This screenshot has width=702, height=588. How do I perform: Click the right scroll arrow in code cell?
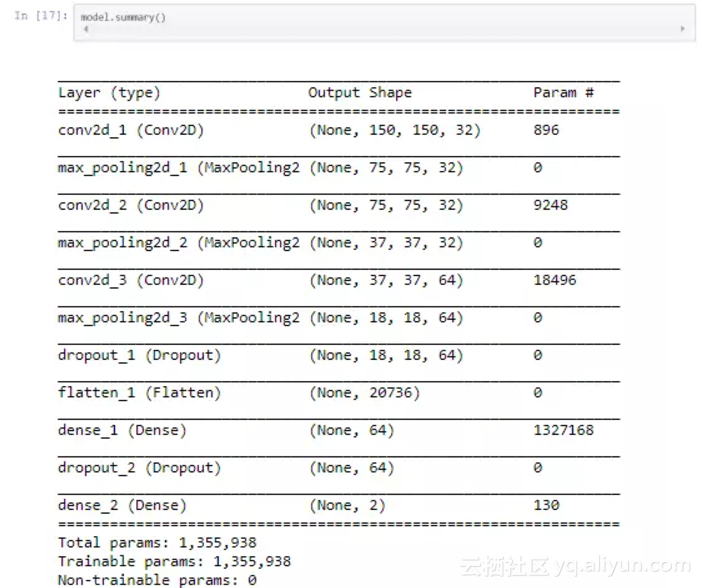tap(682, 29)
